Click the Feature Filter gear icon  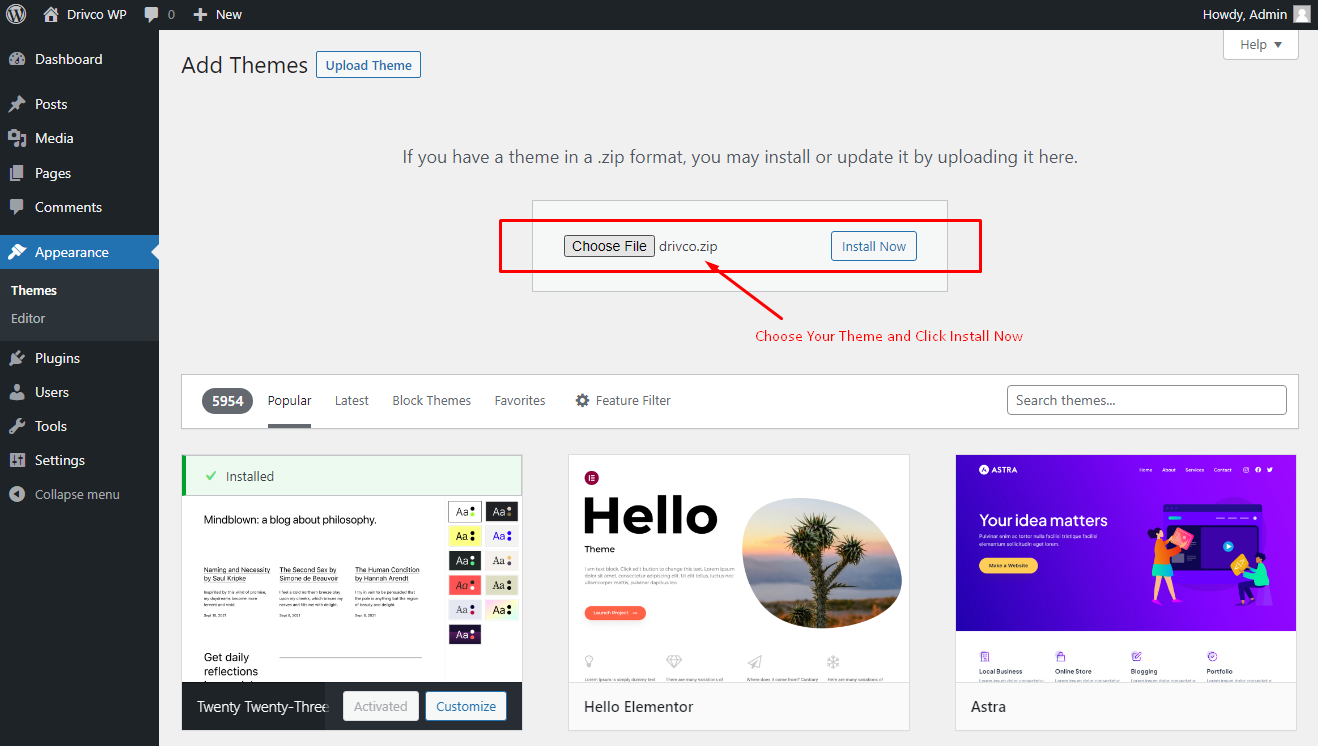tap(582, 400)
